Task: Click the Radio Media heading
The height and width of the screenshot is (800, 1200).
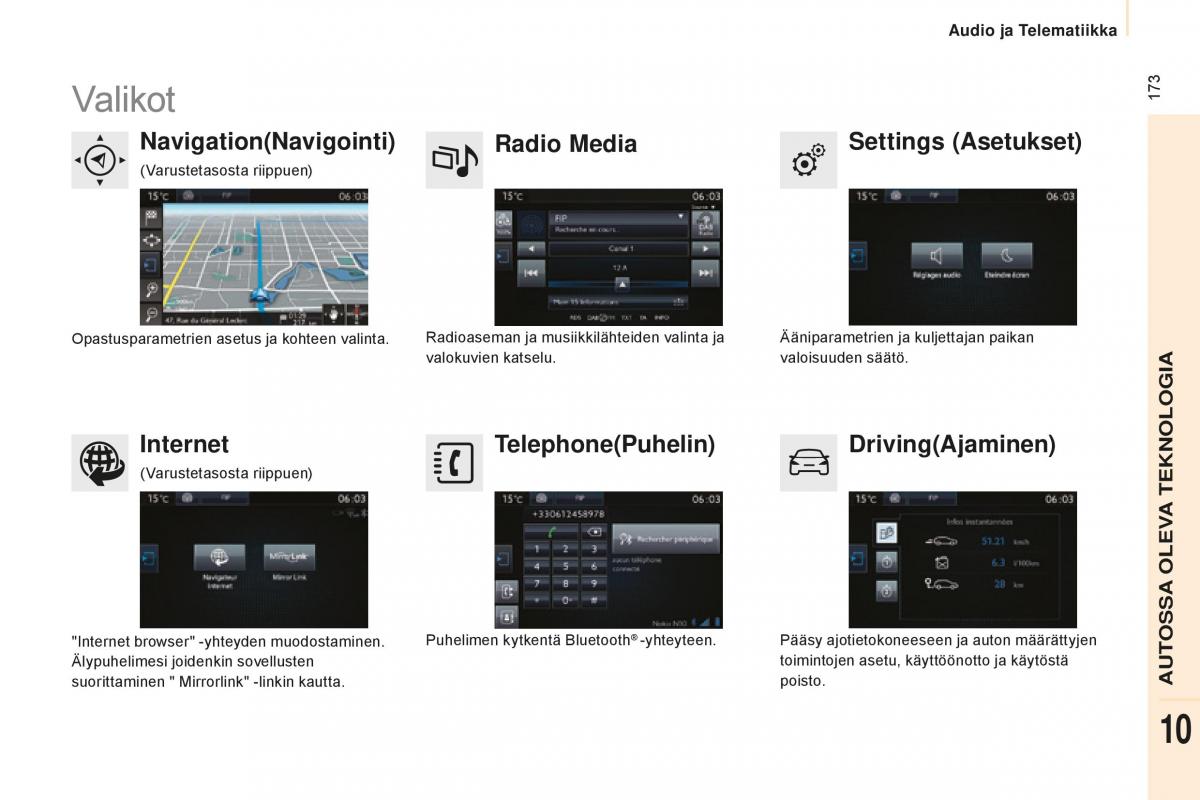Action: 566,144
